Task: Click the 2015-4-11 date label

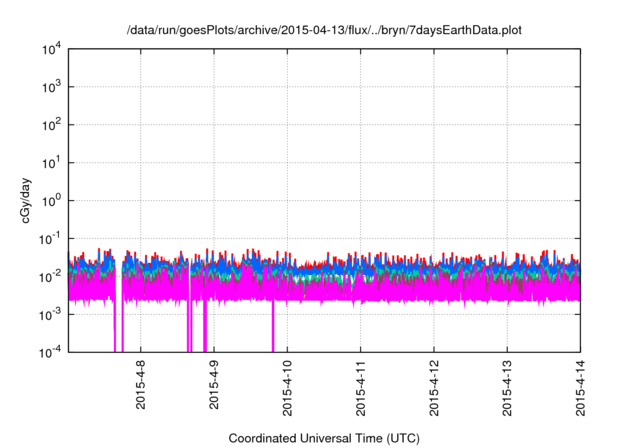Action: pyautogui.click(x=360, y=388)
